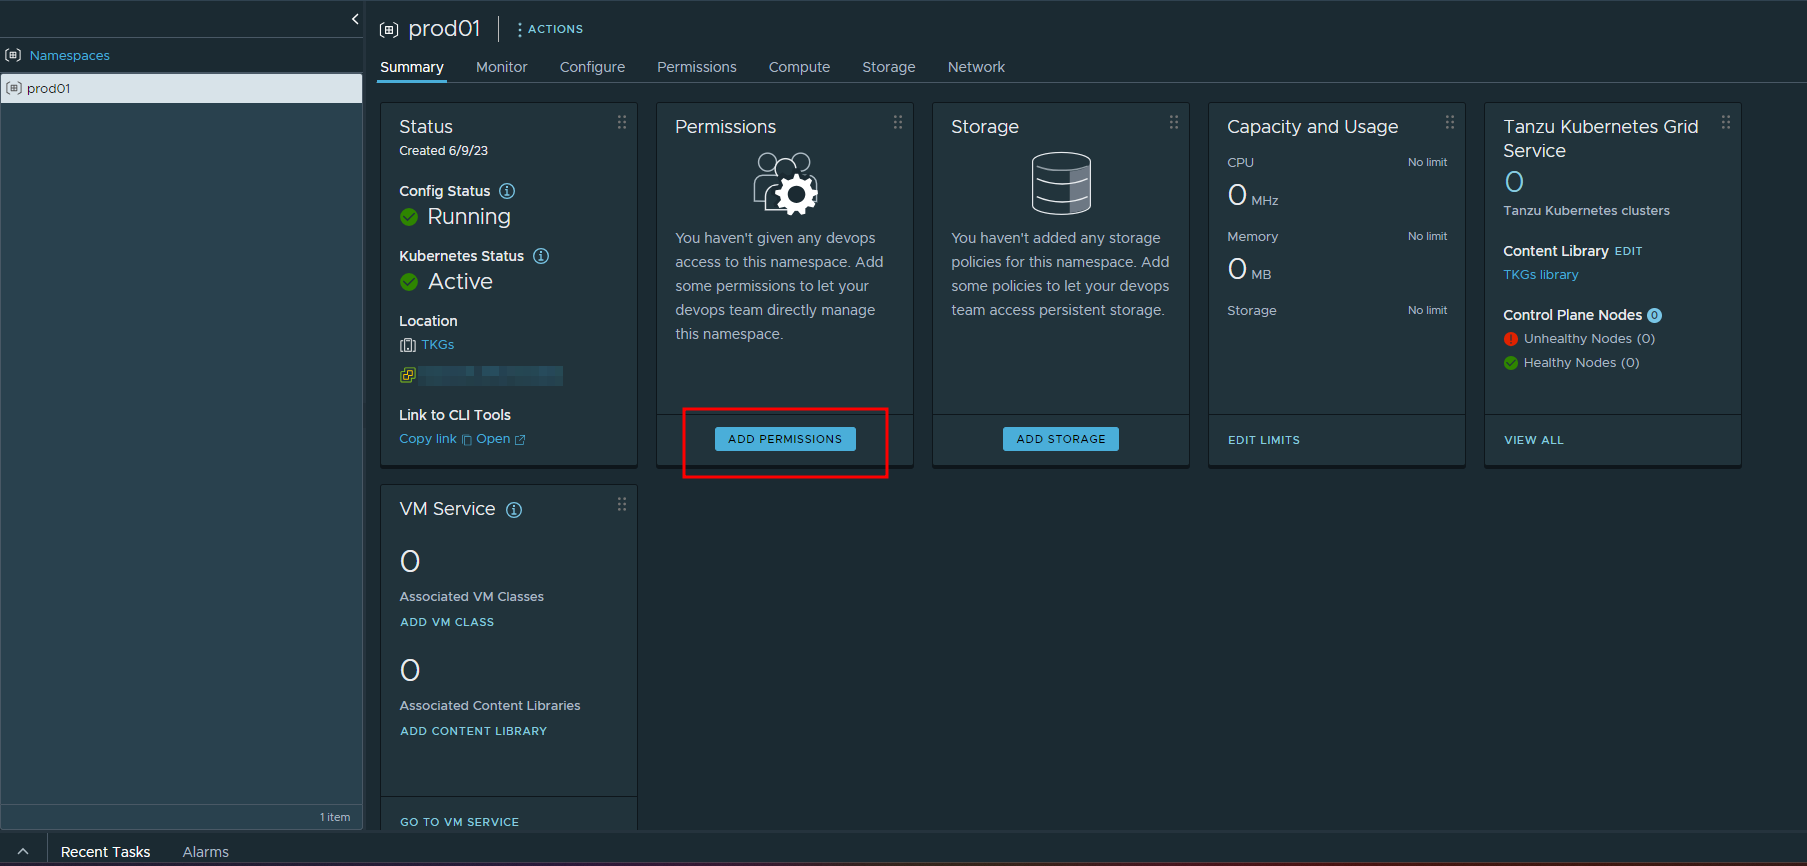The height and width of the screenshot is (866, 1807).
Task: Open the Permissions tab
Action: tap(696, 67)
